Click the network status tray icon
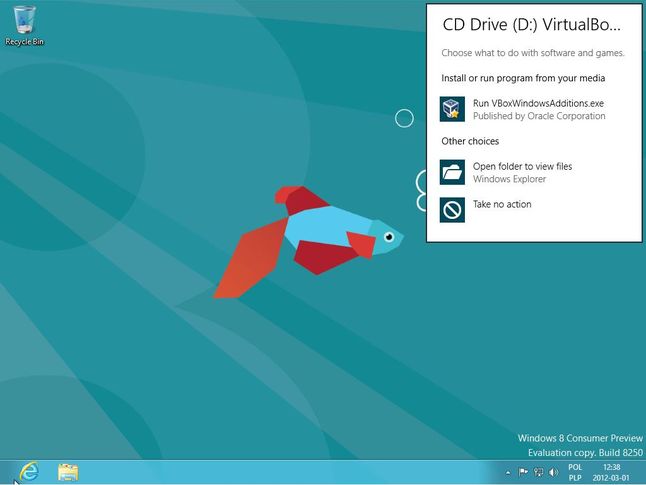646x485 pixels. [x=538, y=472]
